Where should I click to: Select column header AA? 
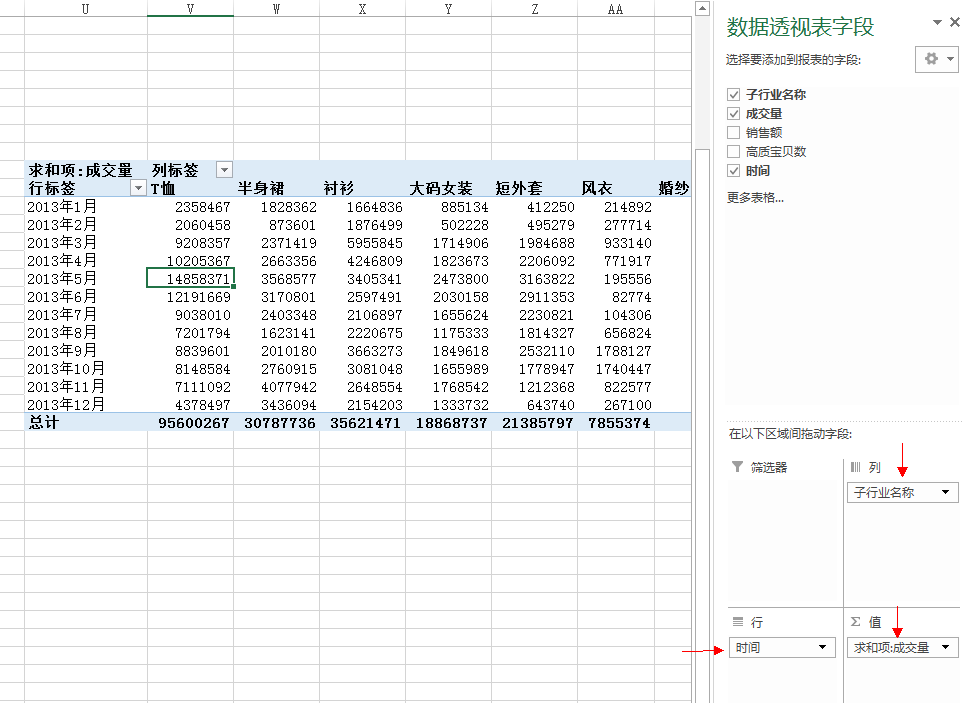[x=615, y=9]
